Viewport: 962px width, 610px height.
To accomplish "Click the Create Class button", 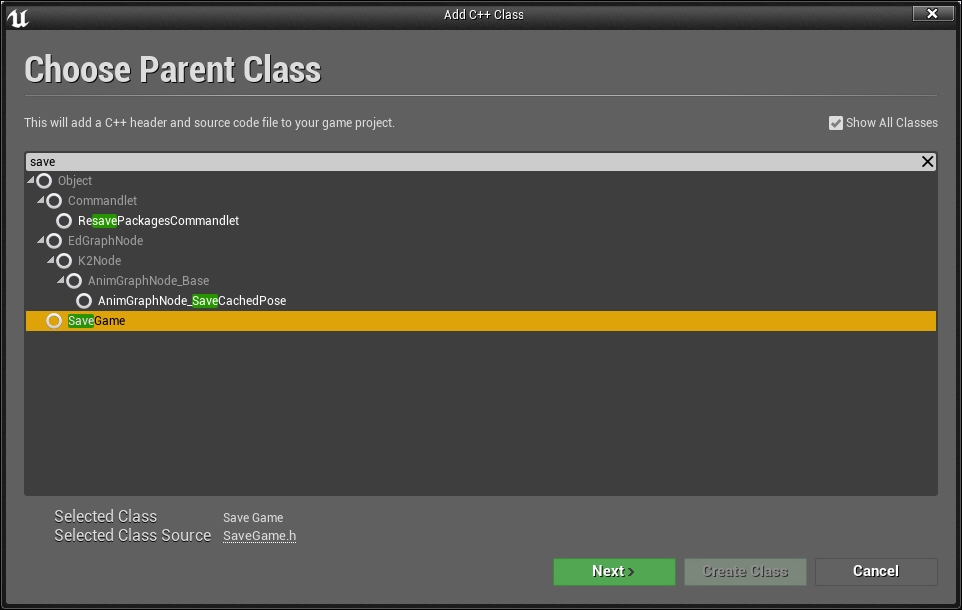I will tap(745, 571).
